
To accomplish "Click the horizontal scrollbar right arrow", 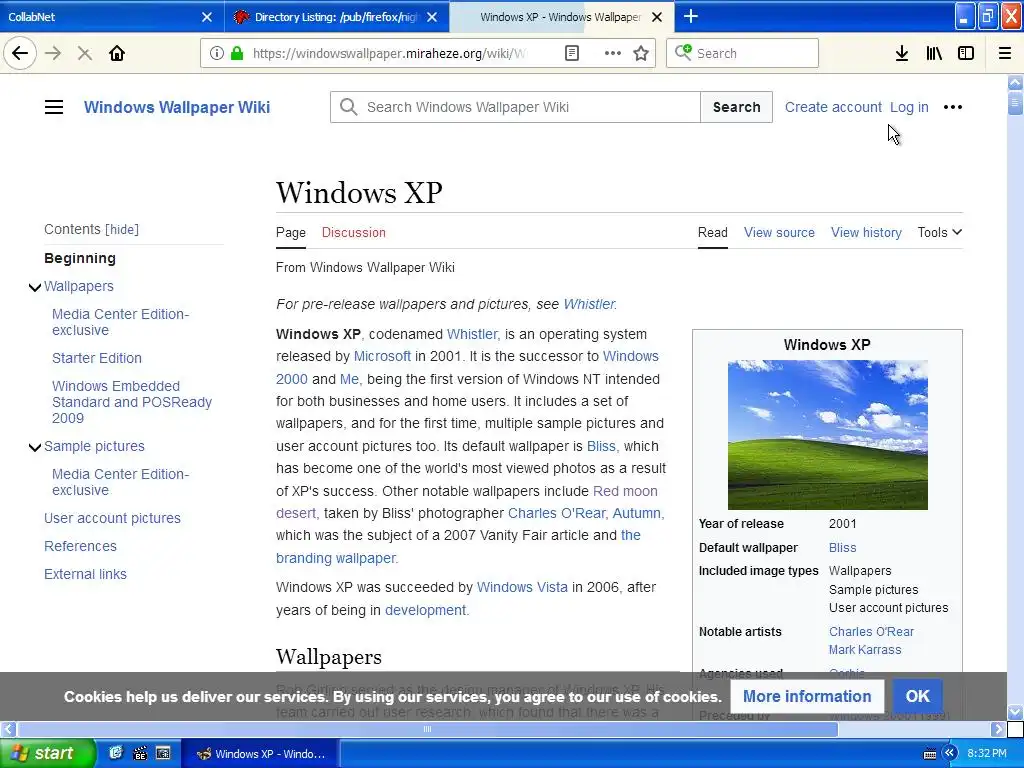I will pyautogui.click(x=998, y=729).
